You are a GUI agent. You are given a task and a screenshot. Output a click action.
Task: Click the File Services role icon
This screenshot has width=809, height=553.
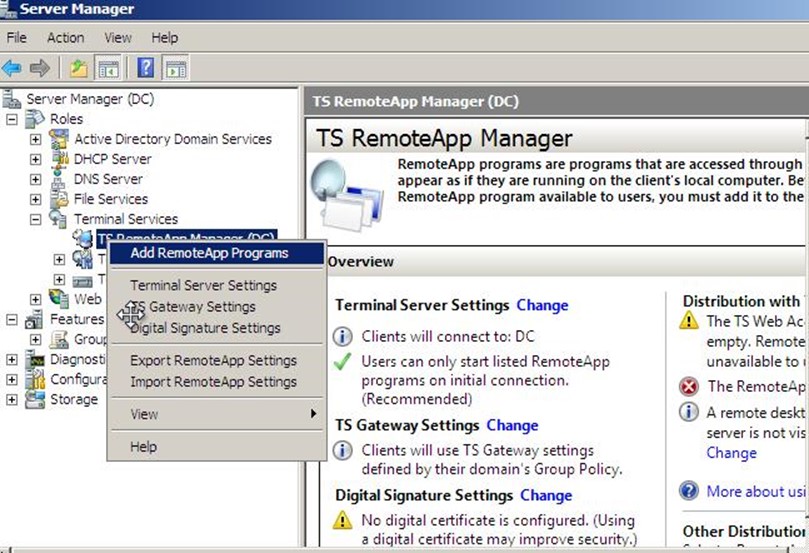60,199
